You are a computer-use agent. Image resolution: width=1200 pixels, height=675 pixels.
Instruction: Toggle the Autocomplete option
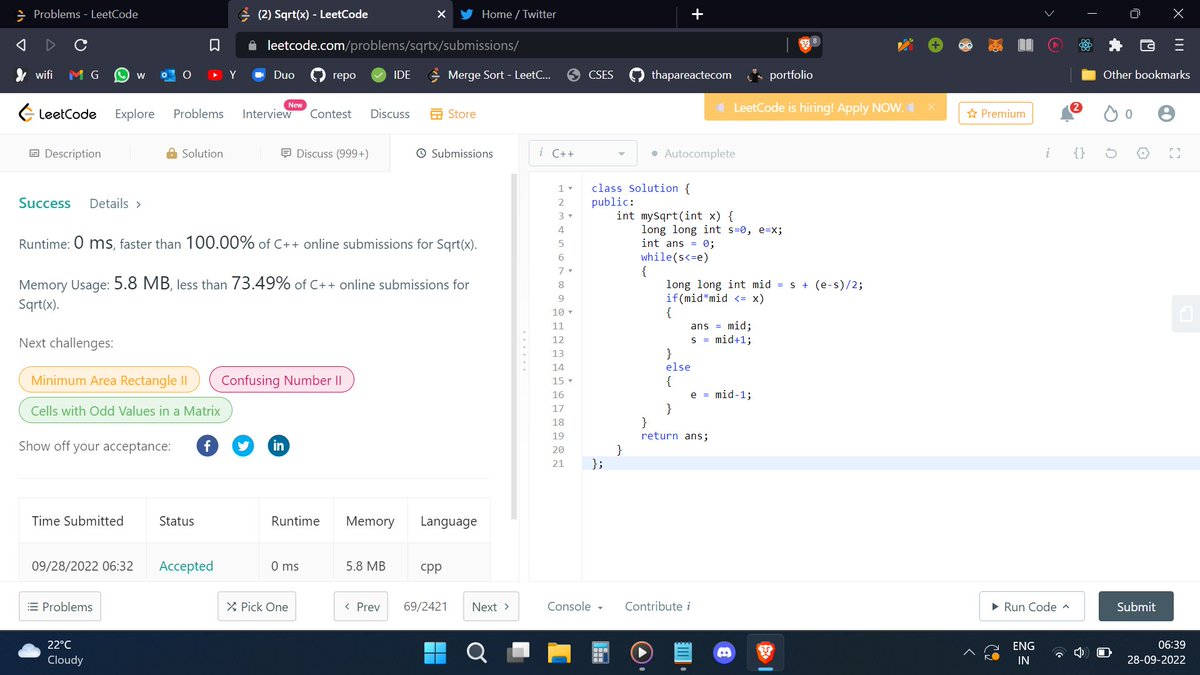click(692, 154)
